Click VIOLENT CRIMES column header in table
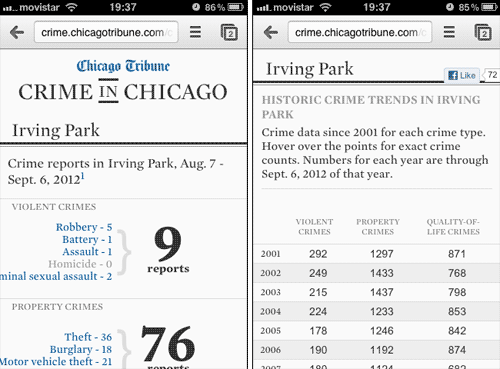 pos(314,227)
